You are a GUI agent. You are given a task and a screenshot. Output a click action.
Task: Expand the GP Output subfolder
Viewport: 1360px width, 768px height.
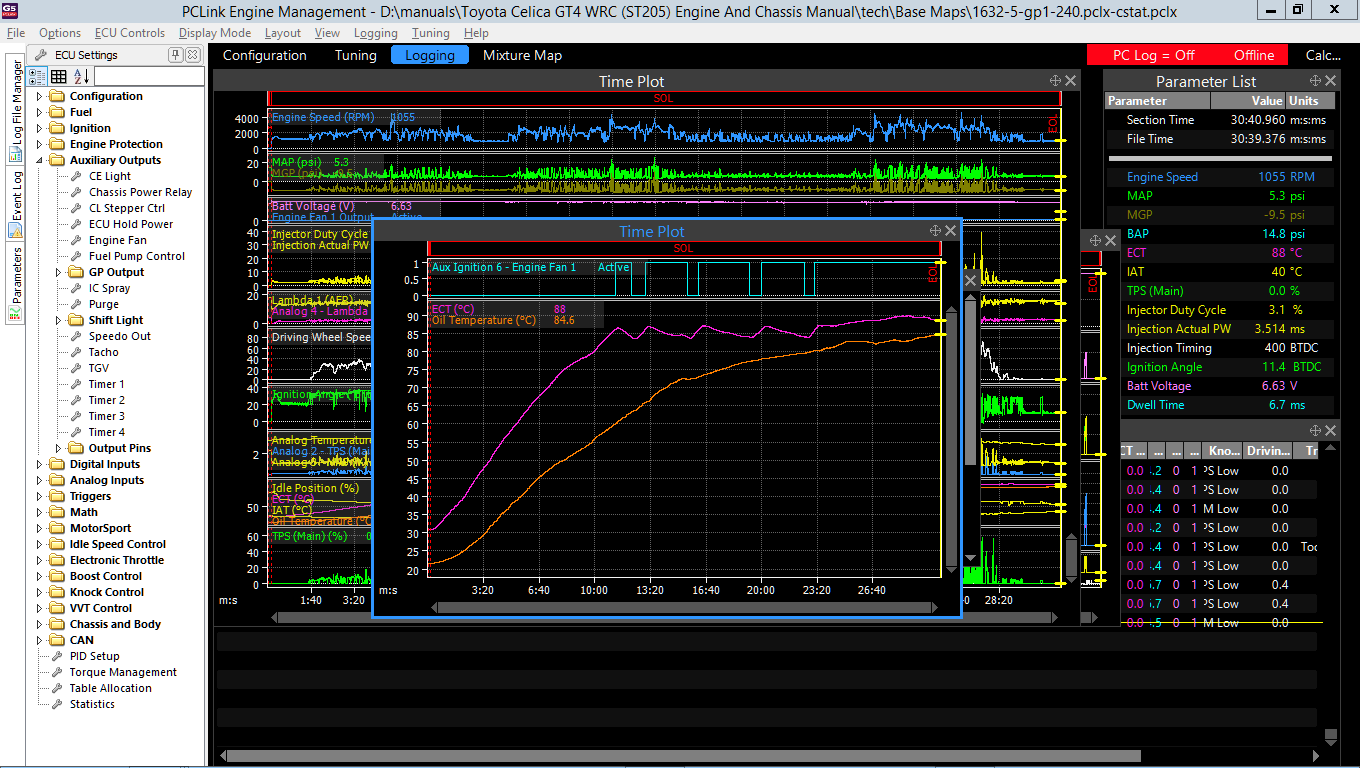click(59, 272)
